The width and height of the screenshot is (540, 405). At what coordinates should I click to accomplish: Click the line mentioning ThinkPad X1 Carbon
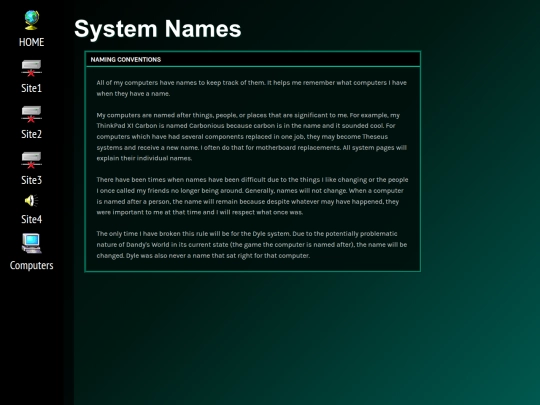click(x=246, y=126)
